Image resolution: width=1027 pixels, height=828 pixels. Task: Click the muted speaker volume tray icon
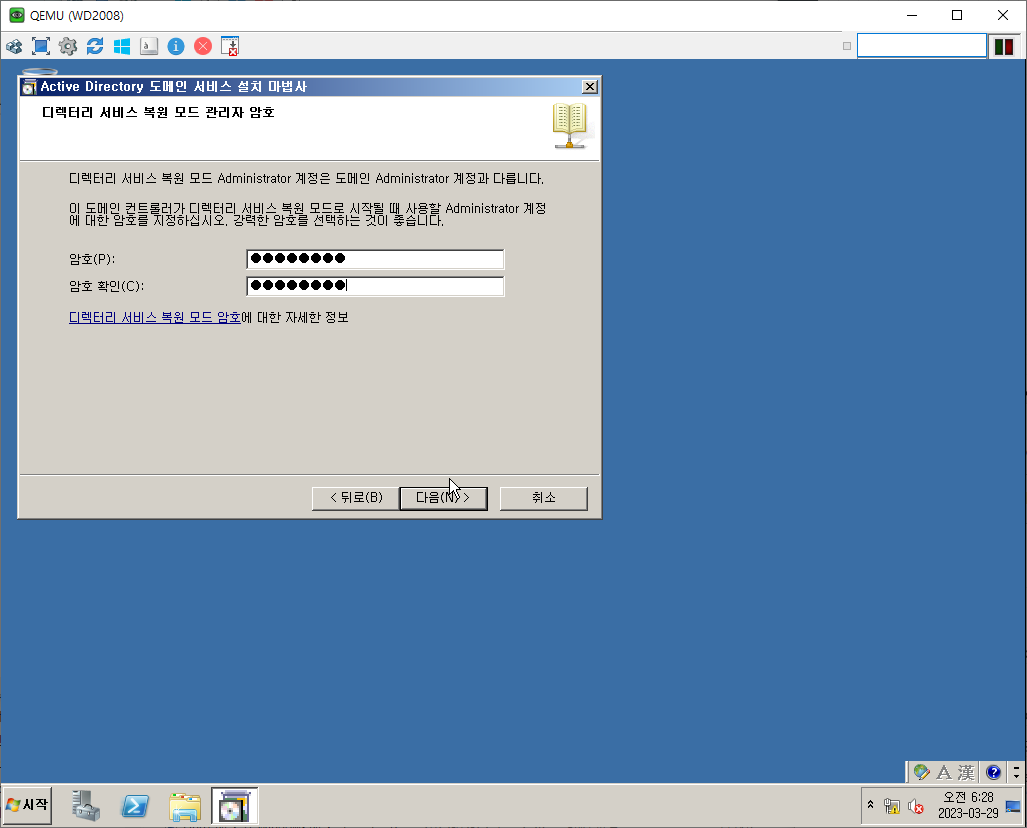916,806
